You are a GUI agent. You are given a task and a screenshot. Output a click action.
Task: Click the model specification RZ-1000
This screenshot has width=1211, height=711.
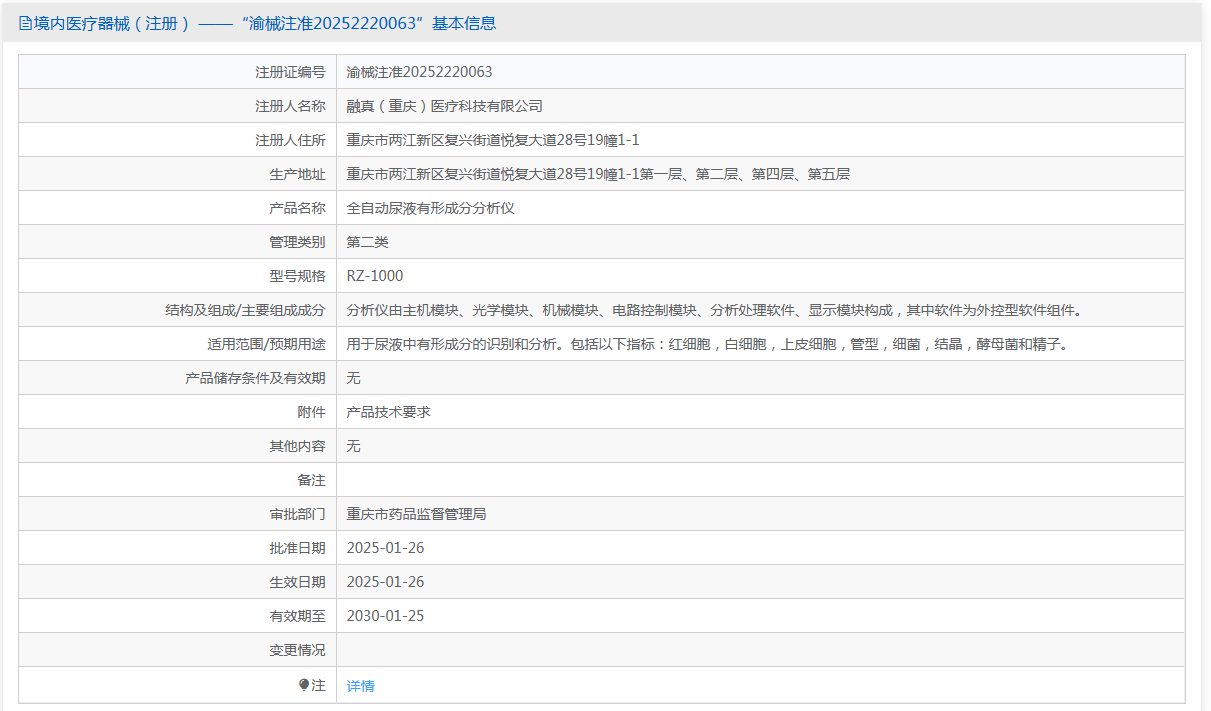point(375,276)
